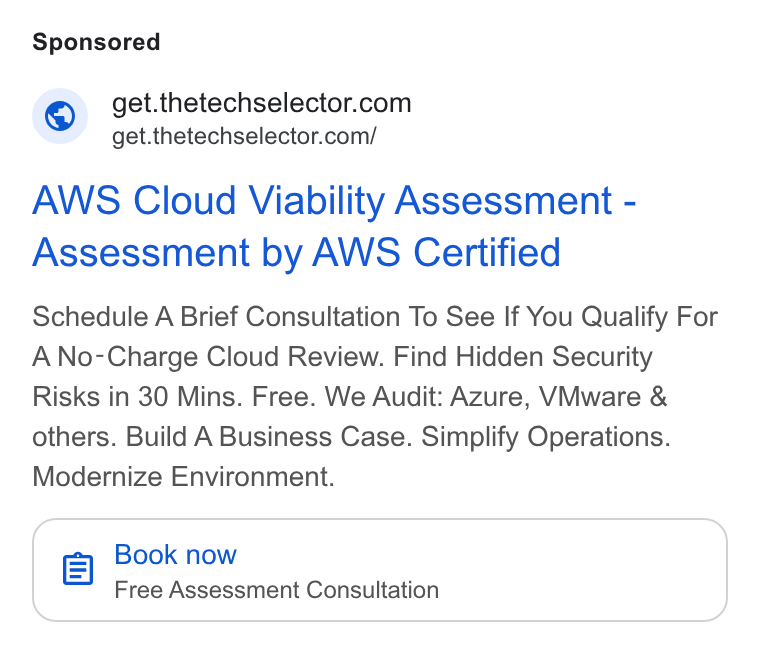Click headline line 'Assessment by AWS Certified'
760x654 pixels.
297,252
